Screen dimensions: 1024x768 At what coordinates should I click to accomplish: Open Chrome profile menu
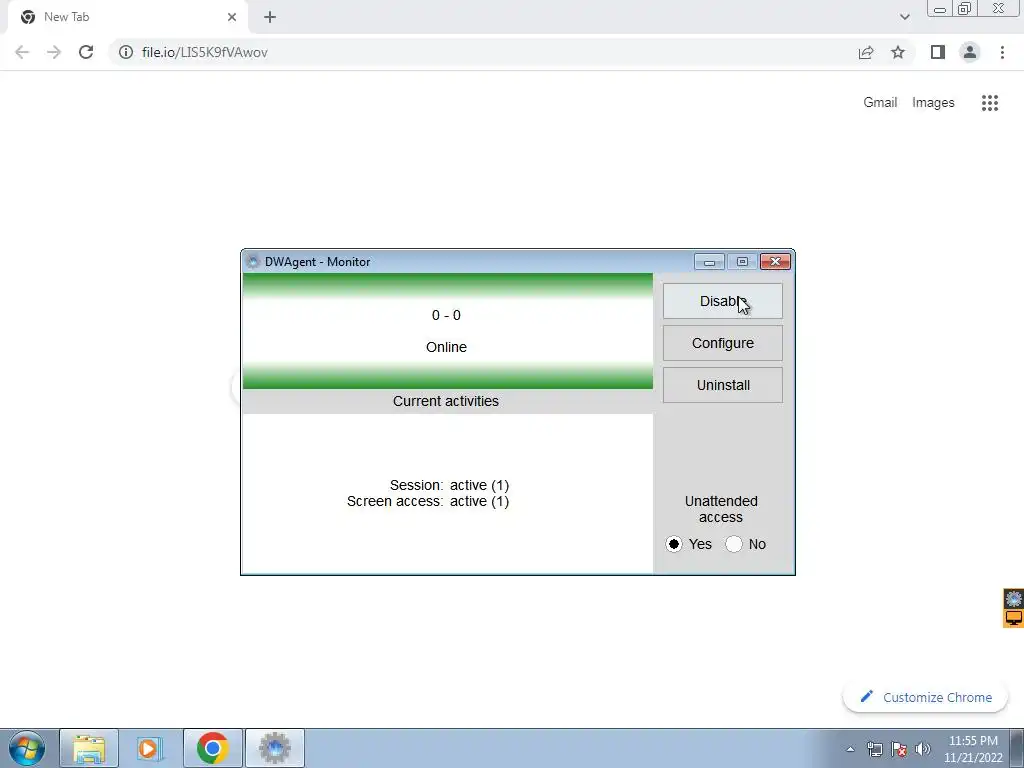tap(970, 52)
